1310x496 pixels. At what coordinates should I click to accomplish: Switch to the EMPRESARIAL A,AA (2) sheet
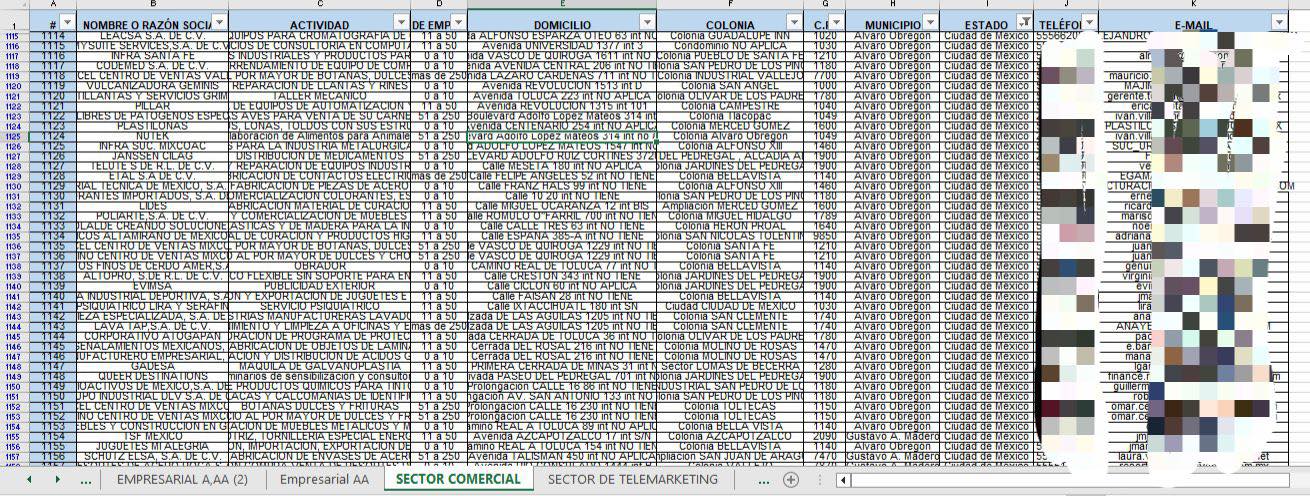coord(182,480)
